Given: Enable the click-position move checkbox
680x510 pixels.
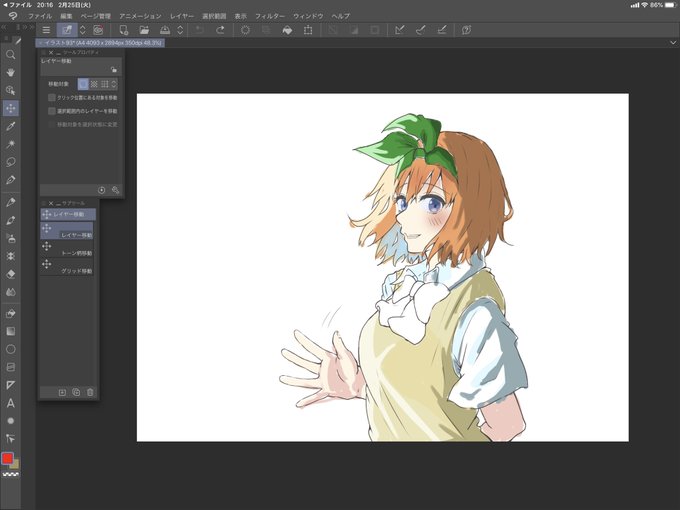Looking at the screenshot, I should pyautogui.click(x=52, y=98).
